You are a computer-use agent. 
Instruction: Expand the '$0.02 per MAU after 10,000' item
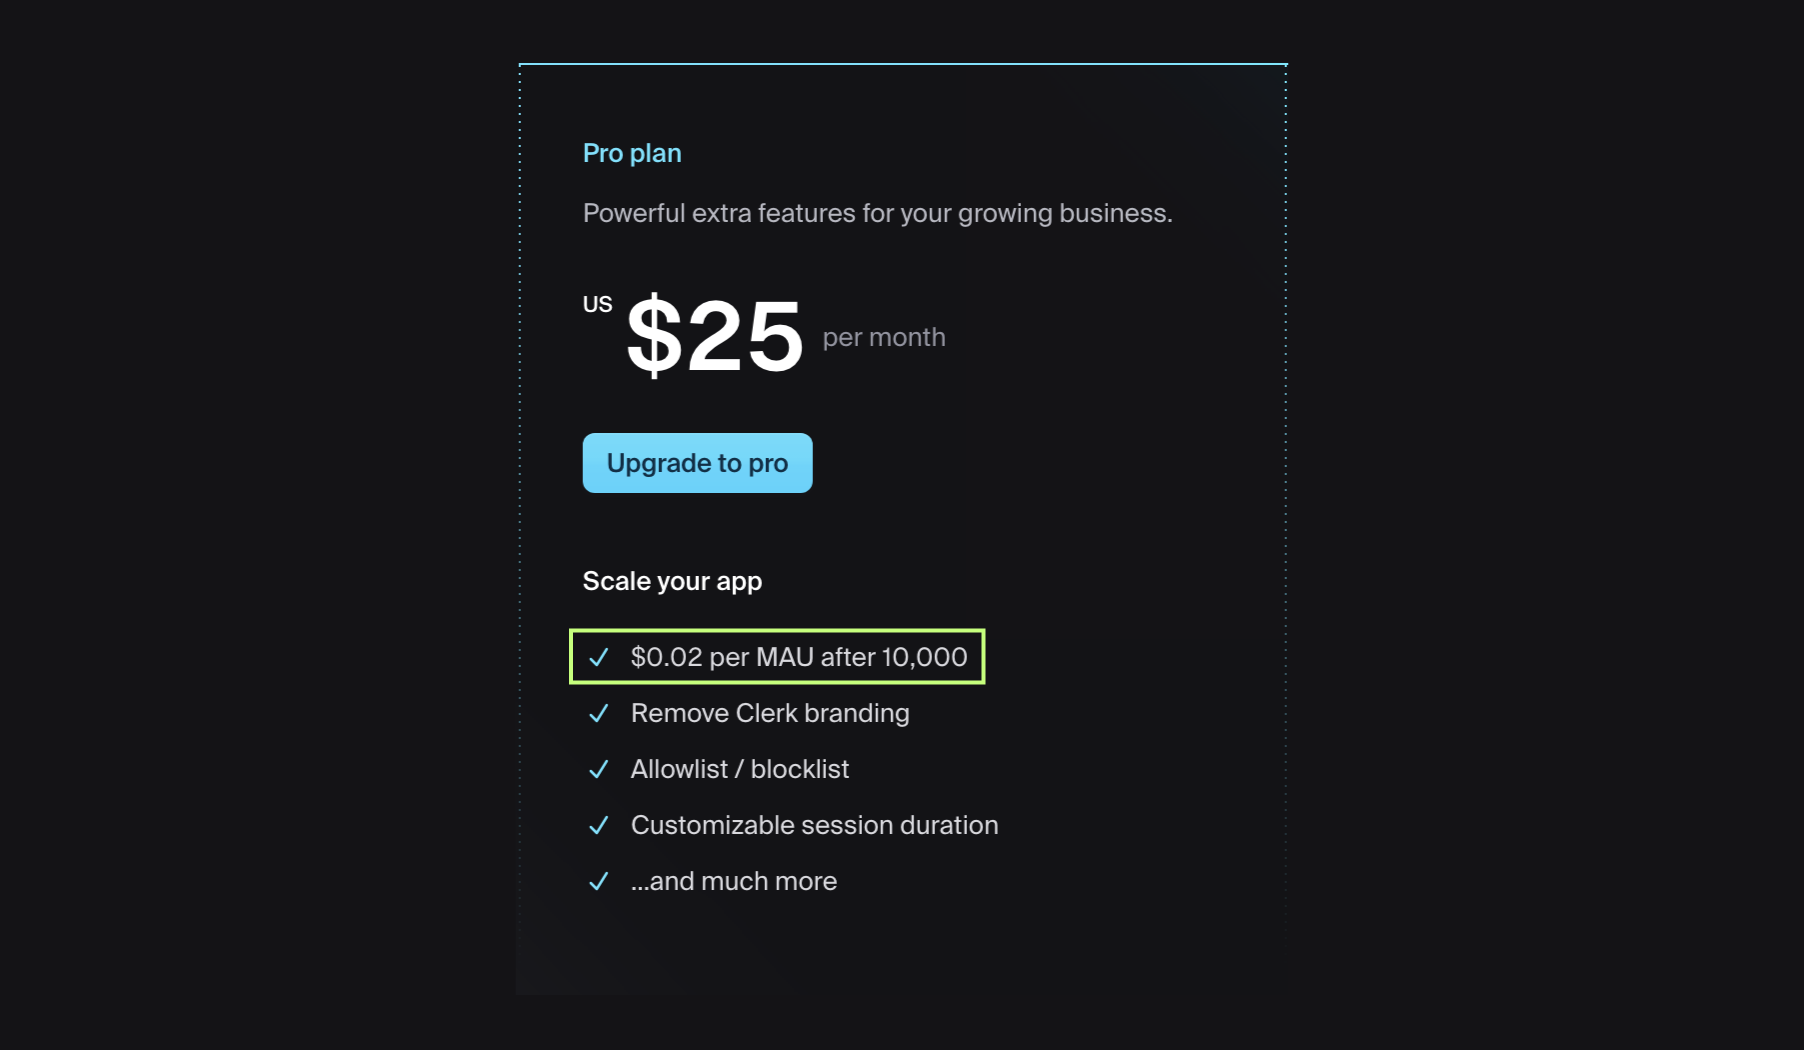798,657
